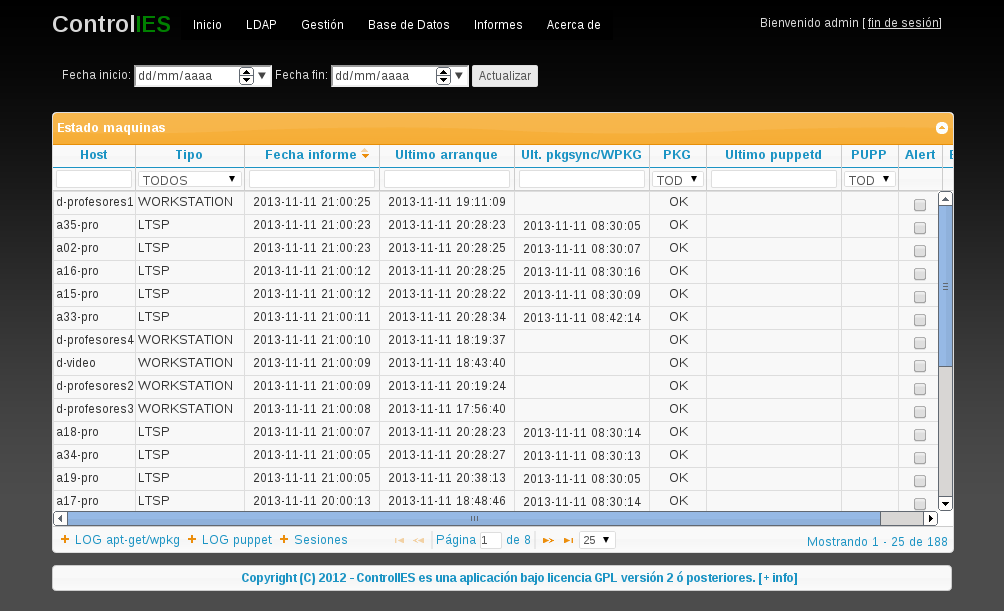Open the Acerca de menu
The height and width of the screenshot is (611, 1004).
pyautogui.click(x=573, y=25)
